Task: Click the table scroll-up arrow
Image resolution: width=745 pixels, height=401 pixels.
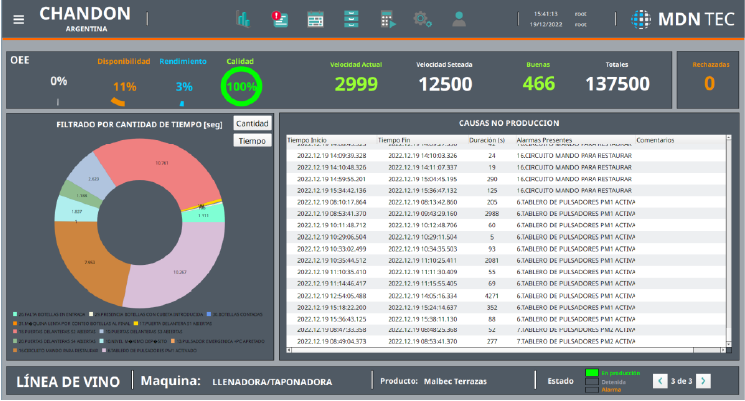Action: (x=729, y=138)
